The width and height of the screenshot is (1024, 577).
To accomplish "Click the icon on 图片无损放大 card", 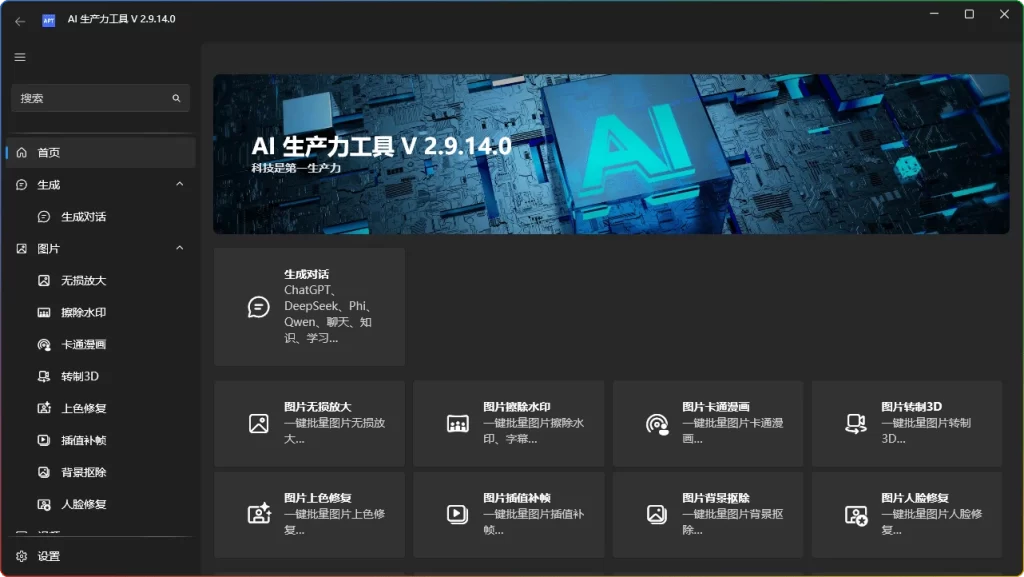I will tap(259, 424).
